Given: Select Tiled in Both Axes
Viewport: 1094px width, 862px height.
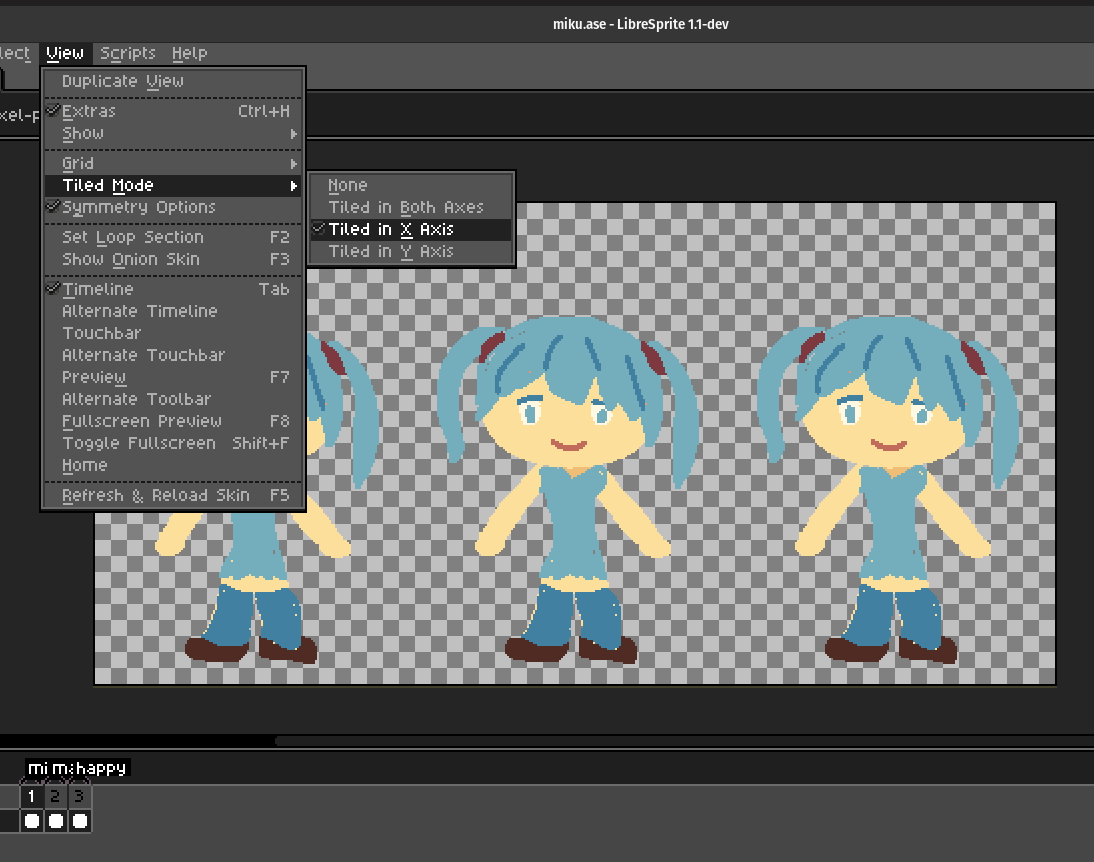Looking at the screenshot, I should pyautogui.click(x=411, y=207).
